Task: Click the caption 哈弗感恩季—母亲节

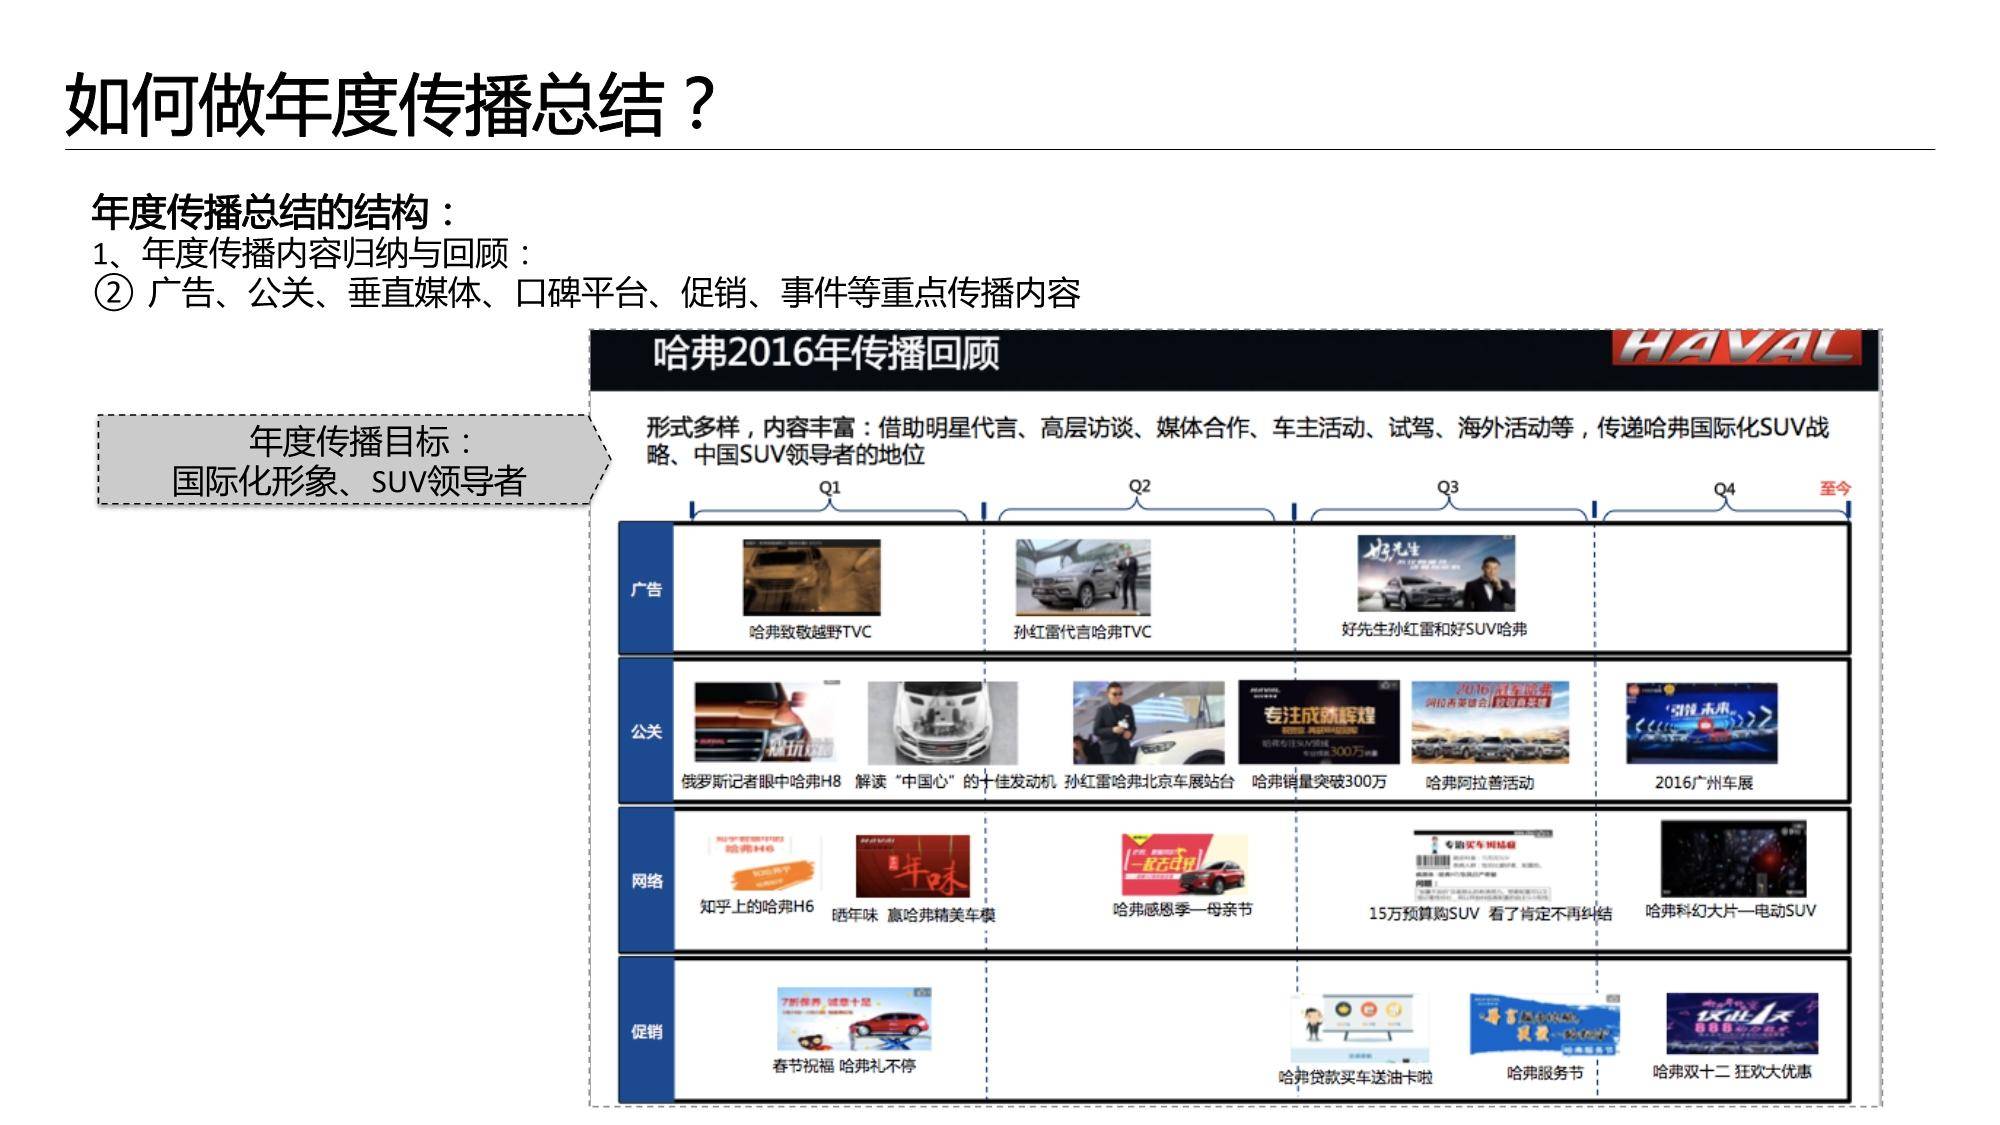Action: pyautogui.click(x=1182, y=909)
